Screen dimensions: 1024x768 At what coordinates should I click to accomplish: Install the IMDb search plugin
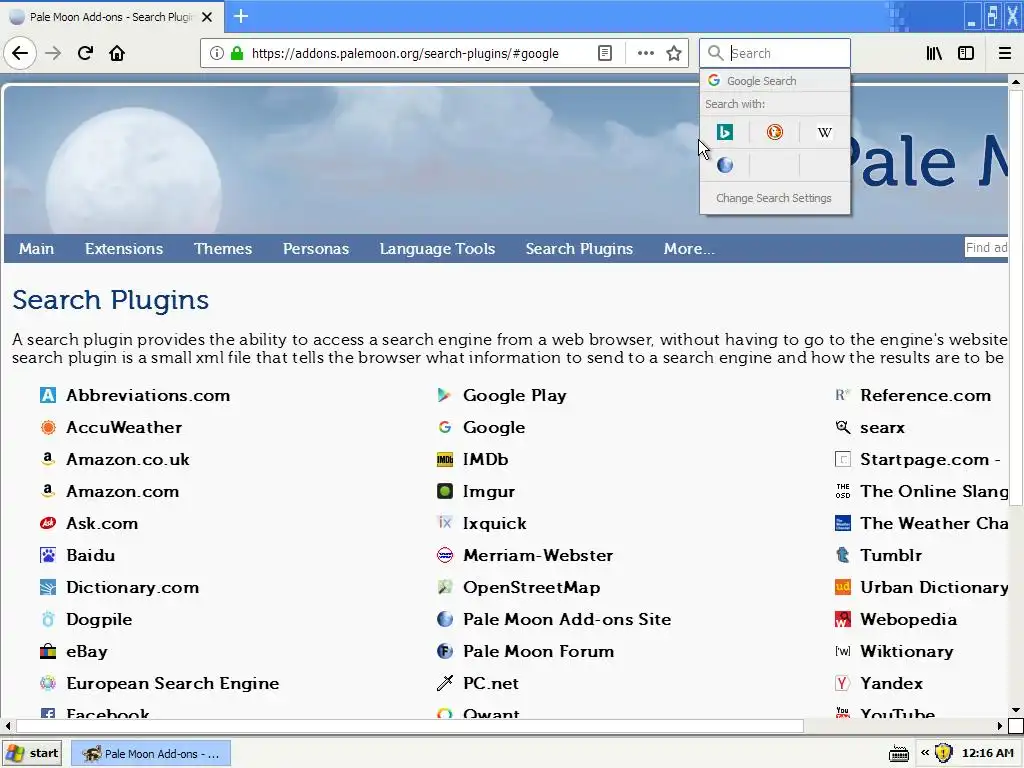click(485, 459)
